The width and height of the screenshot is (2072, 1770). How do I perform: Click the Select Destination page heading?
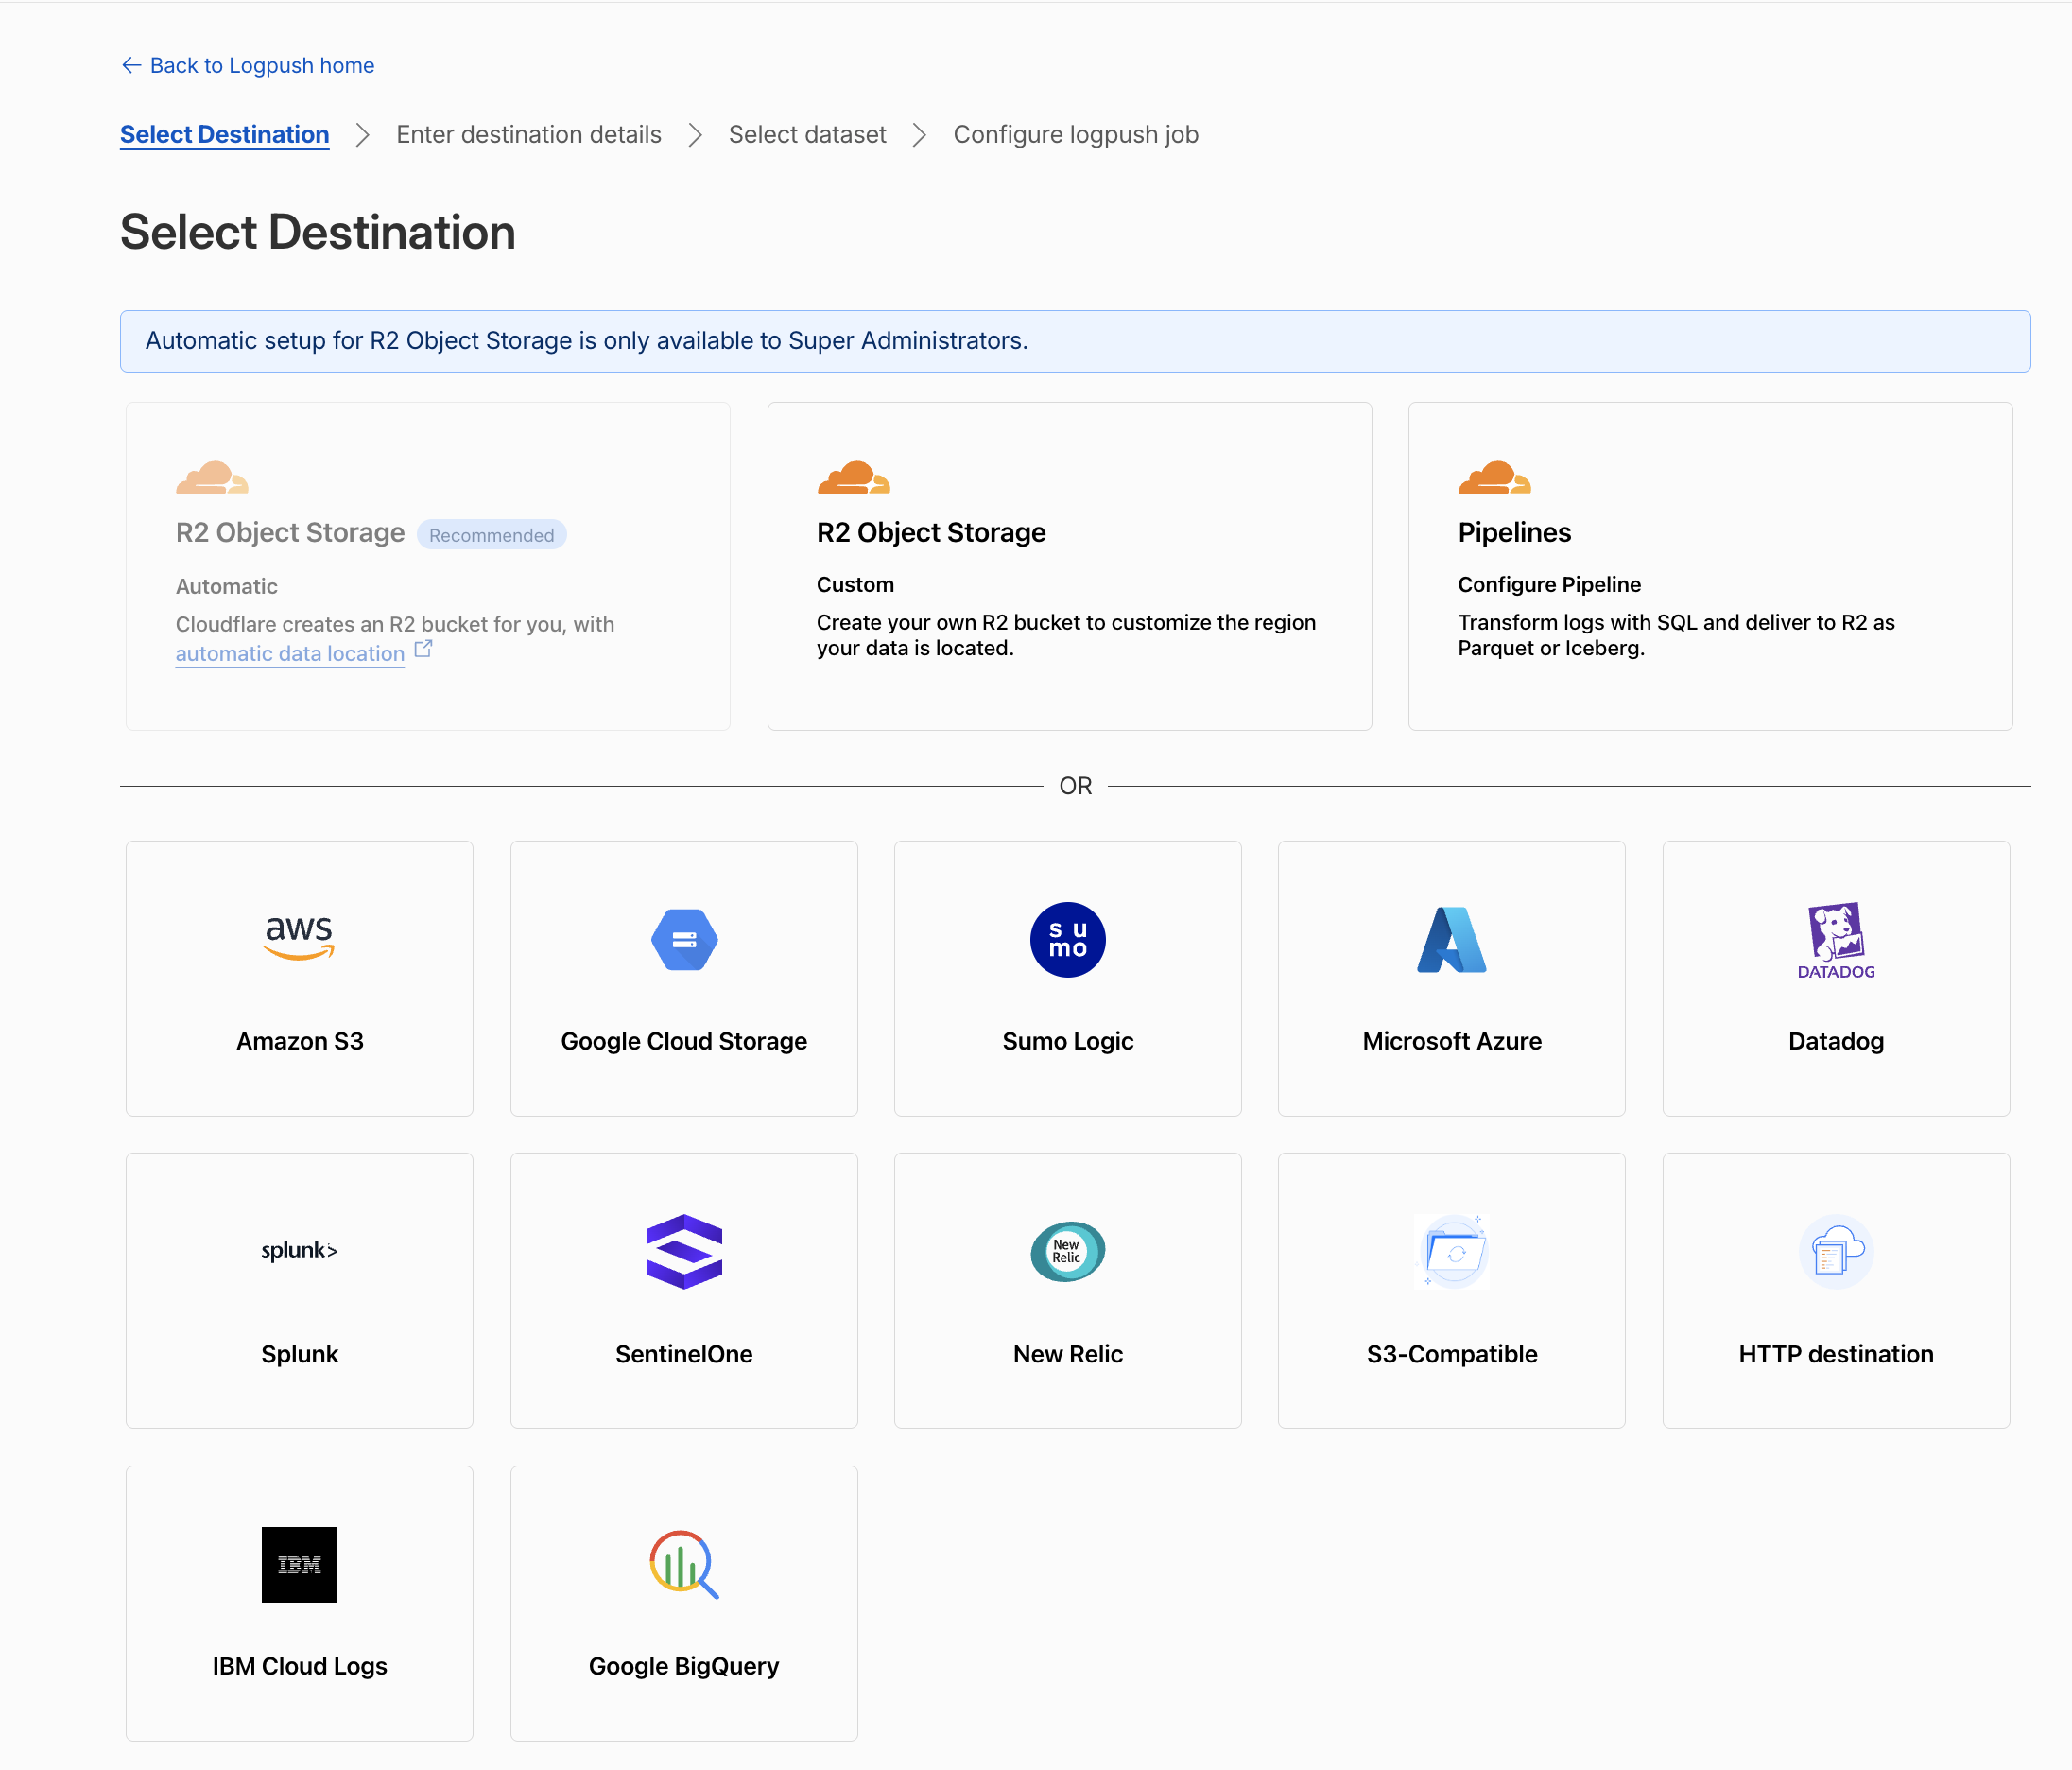click(x=318, y=232)
